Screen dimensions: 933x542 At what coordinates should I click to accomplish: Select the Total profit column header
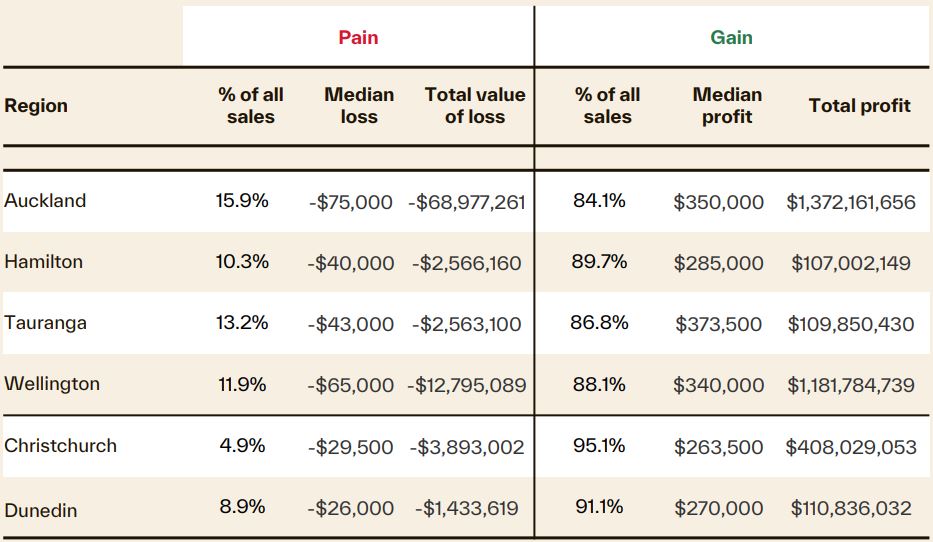coord(859,106)
